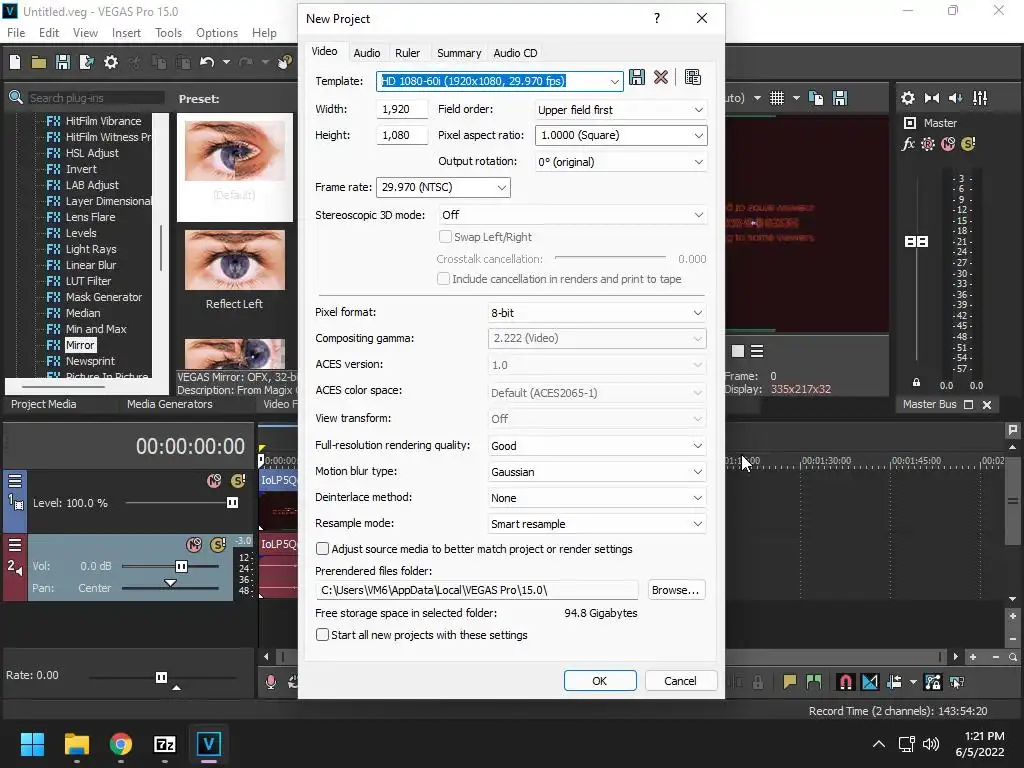Viewport: 1024px width, 768px height.
Task: Click the Cancel button
Action: (x=680, y=680)
